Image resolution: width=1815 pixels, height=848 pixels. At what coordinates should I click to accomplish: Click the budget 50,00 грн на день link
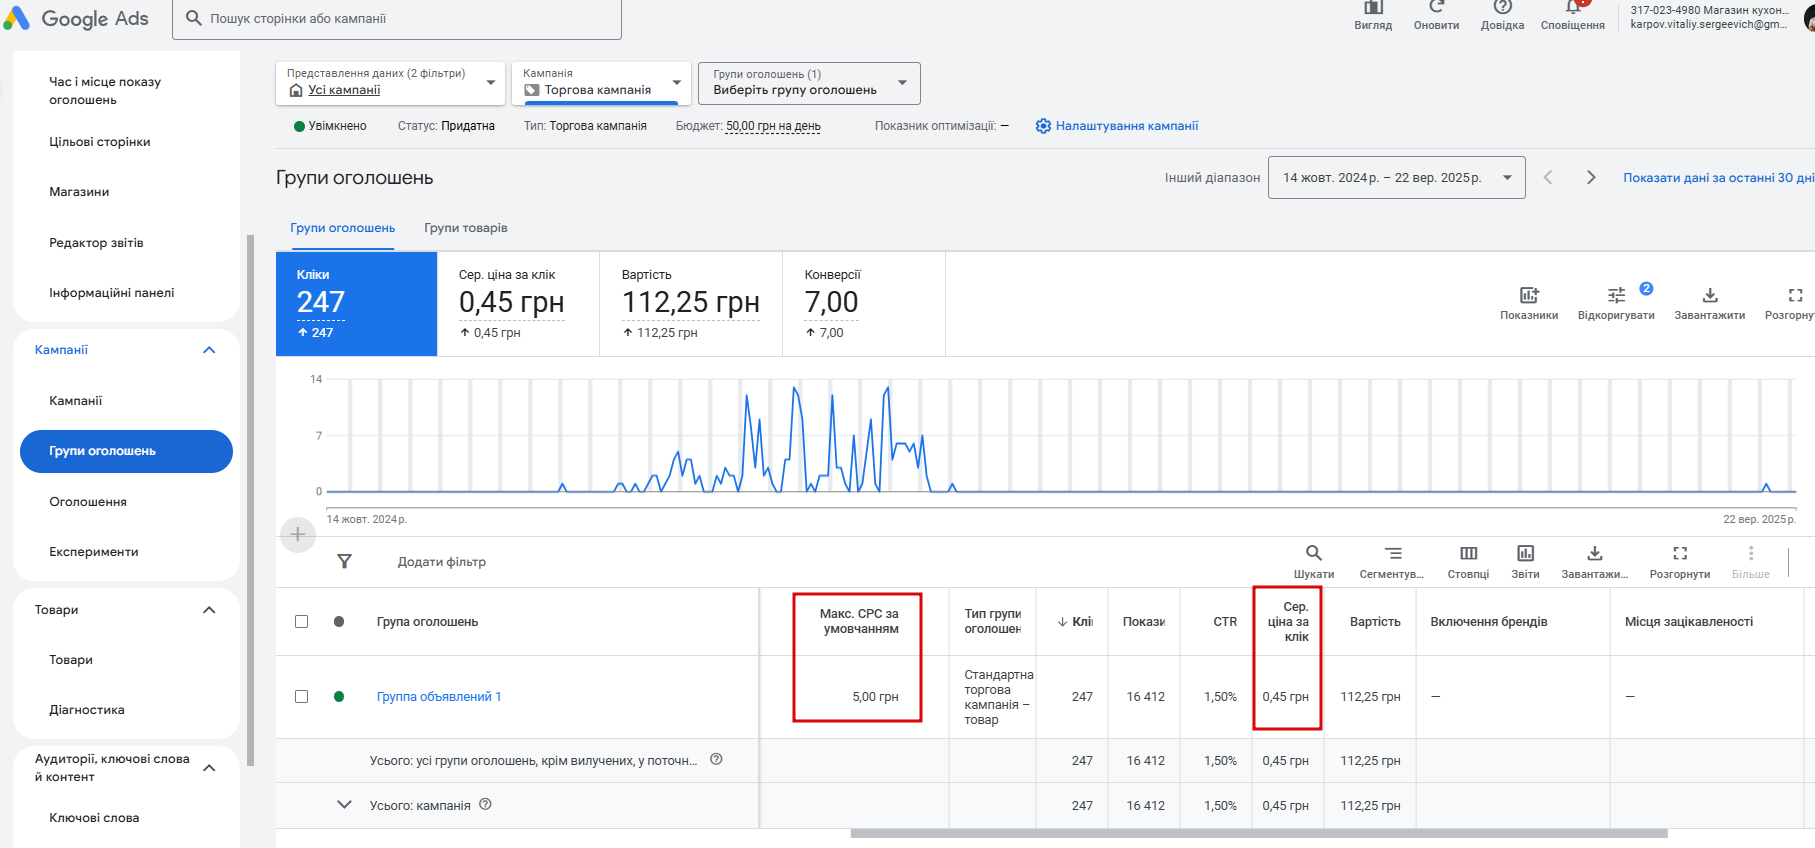[x=773, y=126]
